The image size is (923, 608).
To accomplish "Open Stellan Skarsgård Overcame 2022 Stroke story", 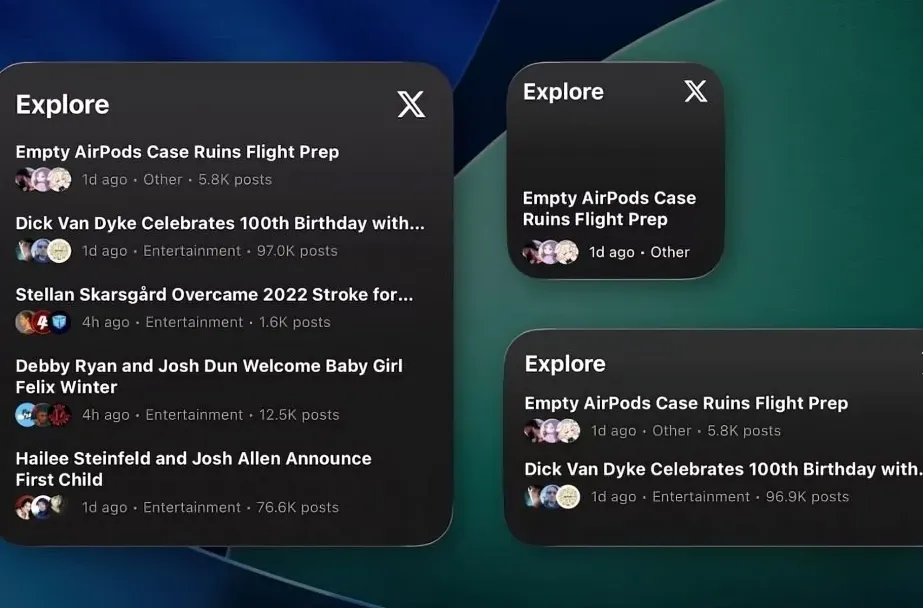I will pos(214,294).
